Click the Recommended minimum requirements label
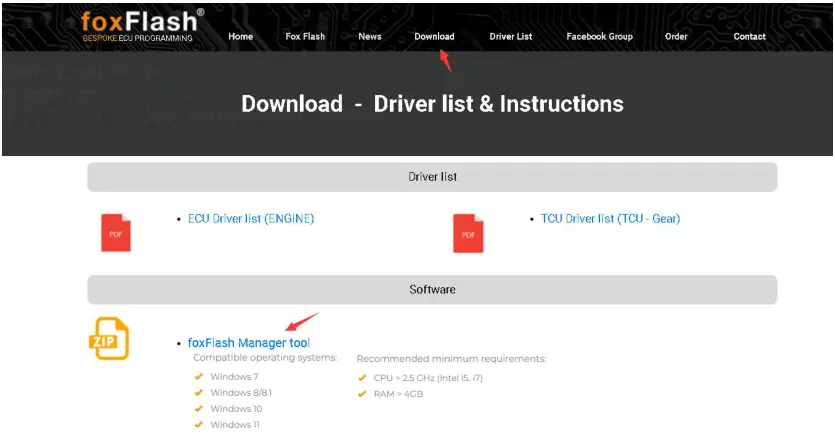Viewport: 835px width, 437px height. (x=452, y=359)
